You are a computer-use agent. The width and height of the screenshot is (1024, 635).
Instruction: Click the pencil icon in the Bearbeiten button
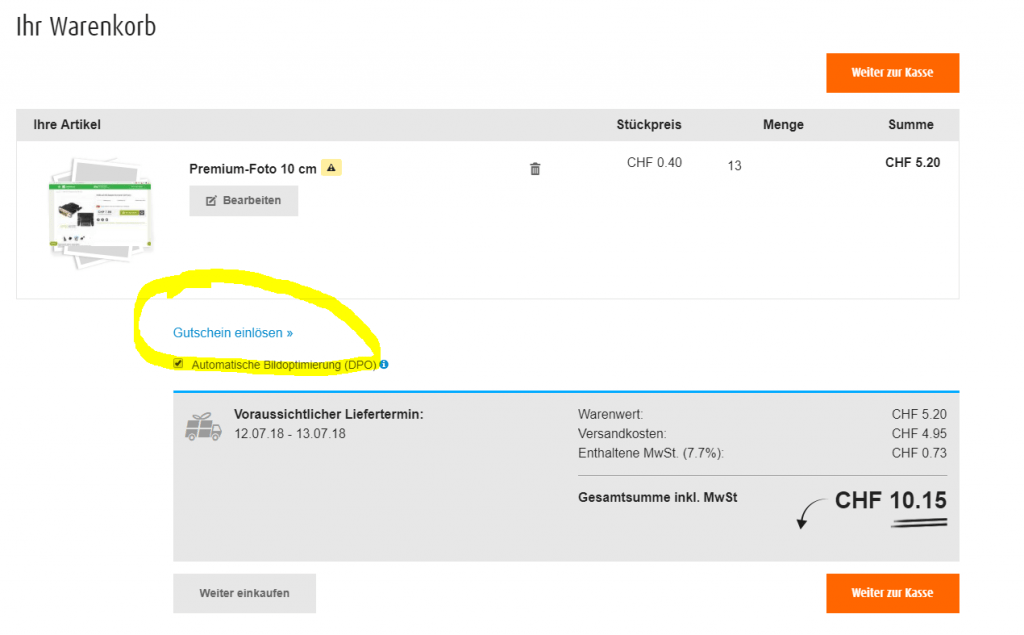(x=211, y=201)
